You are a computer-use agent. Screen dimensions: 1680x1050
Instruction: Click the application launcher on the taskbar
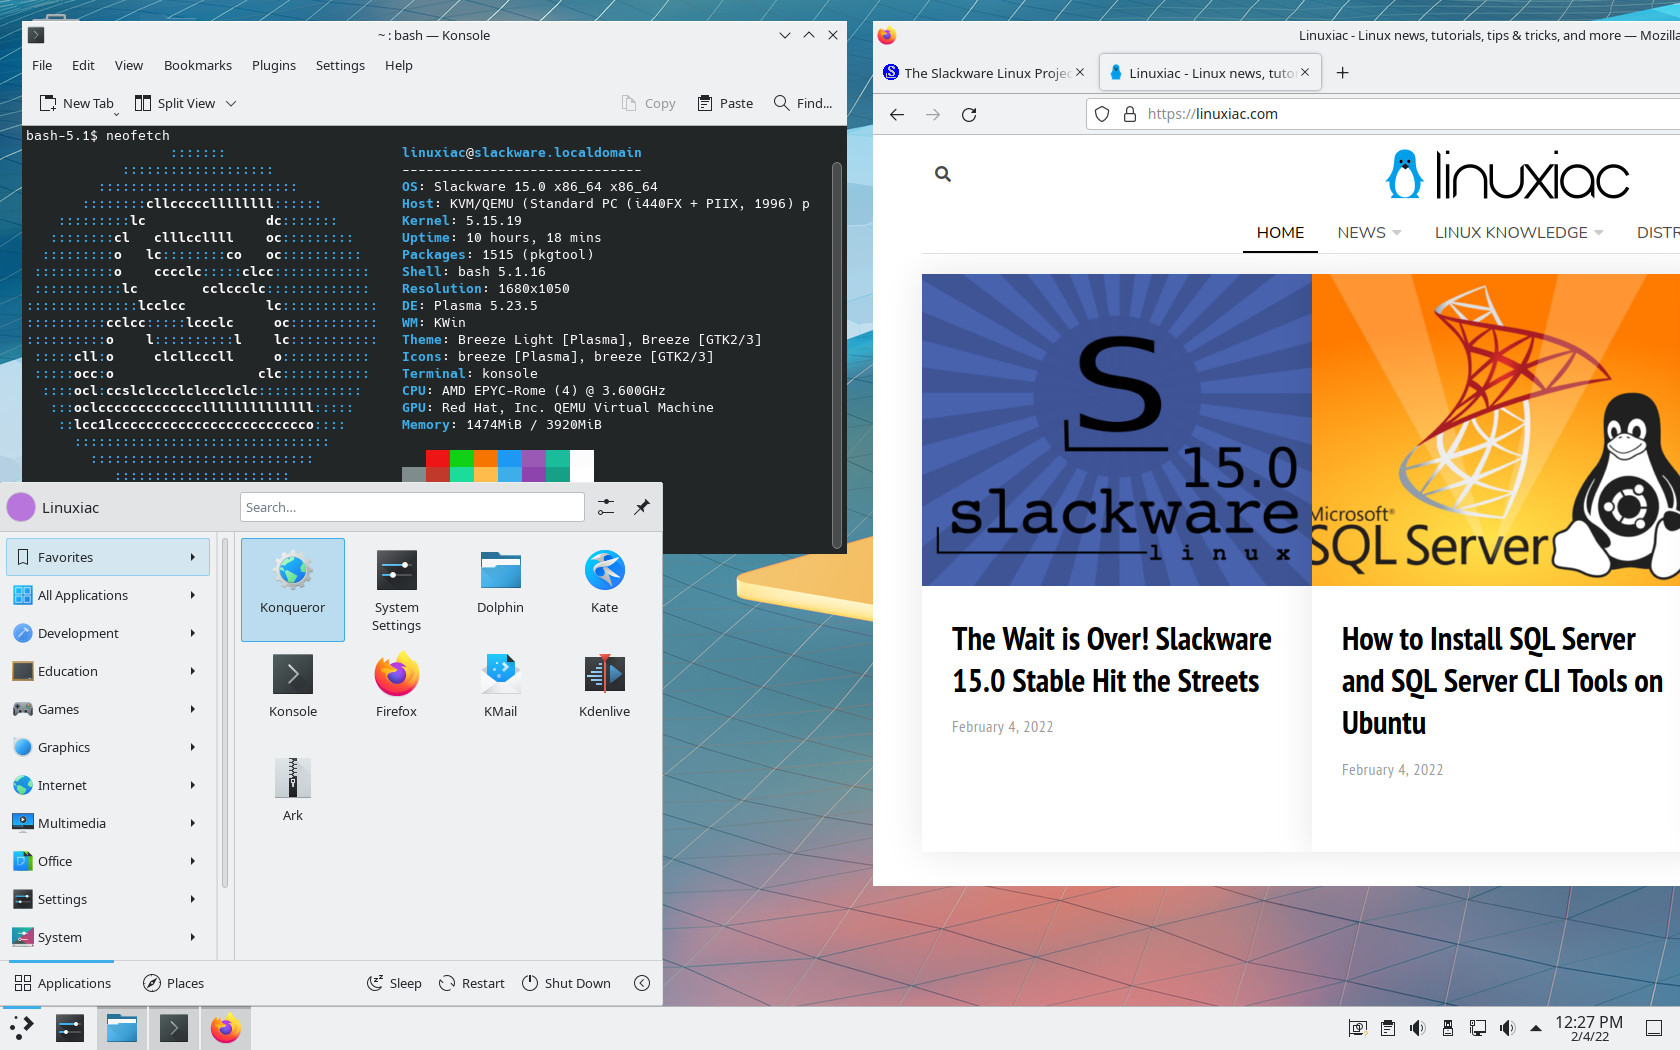pyautogui.click(x=22, y=1028)
